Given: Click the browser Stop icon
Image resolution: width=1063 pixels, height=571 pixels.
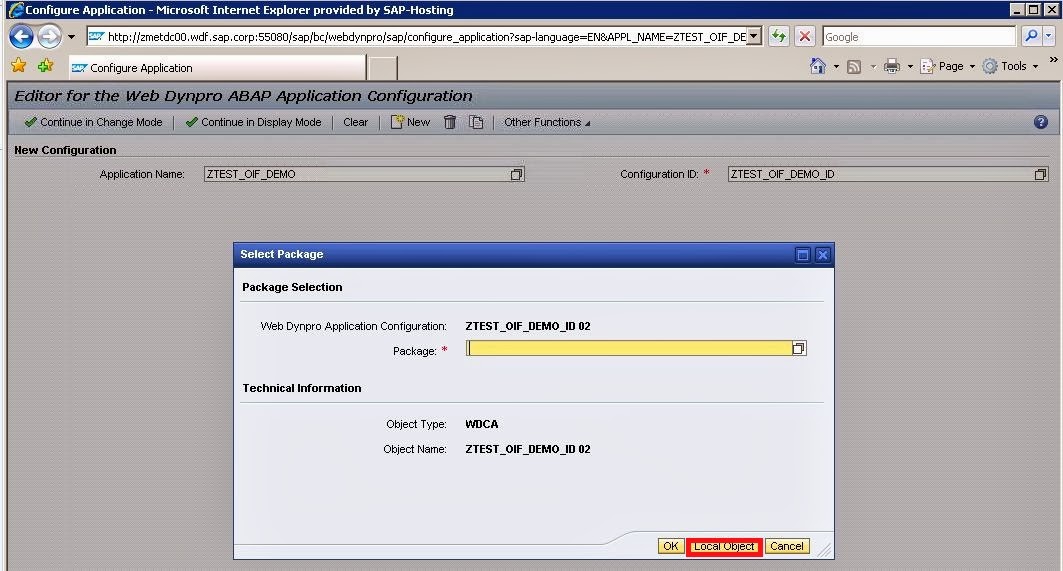Looking at the screenshot, I should (x=805, y=37).
